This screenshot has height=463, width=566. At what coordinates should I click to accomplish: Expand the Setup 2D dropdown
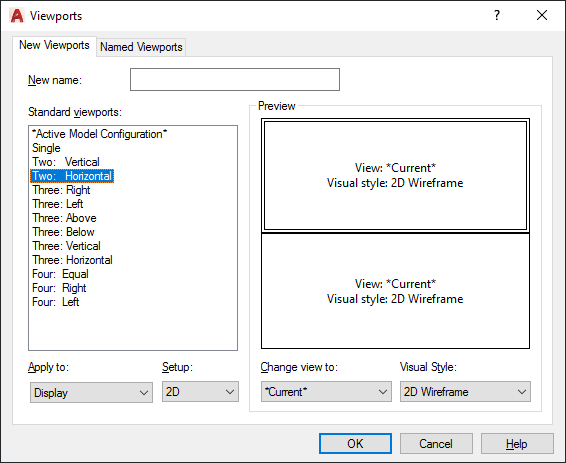[x=200, y=392]
